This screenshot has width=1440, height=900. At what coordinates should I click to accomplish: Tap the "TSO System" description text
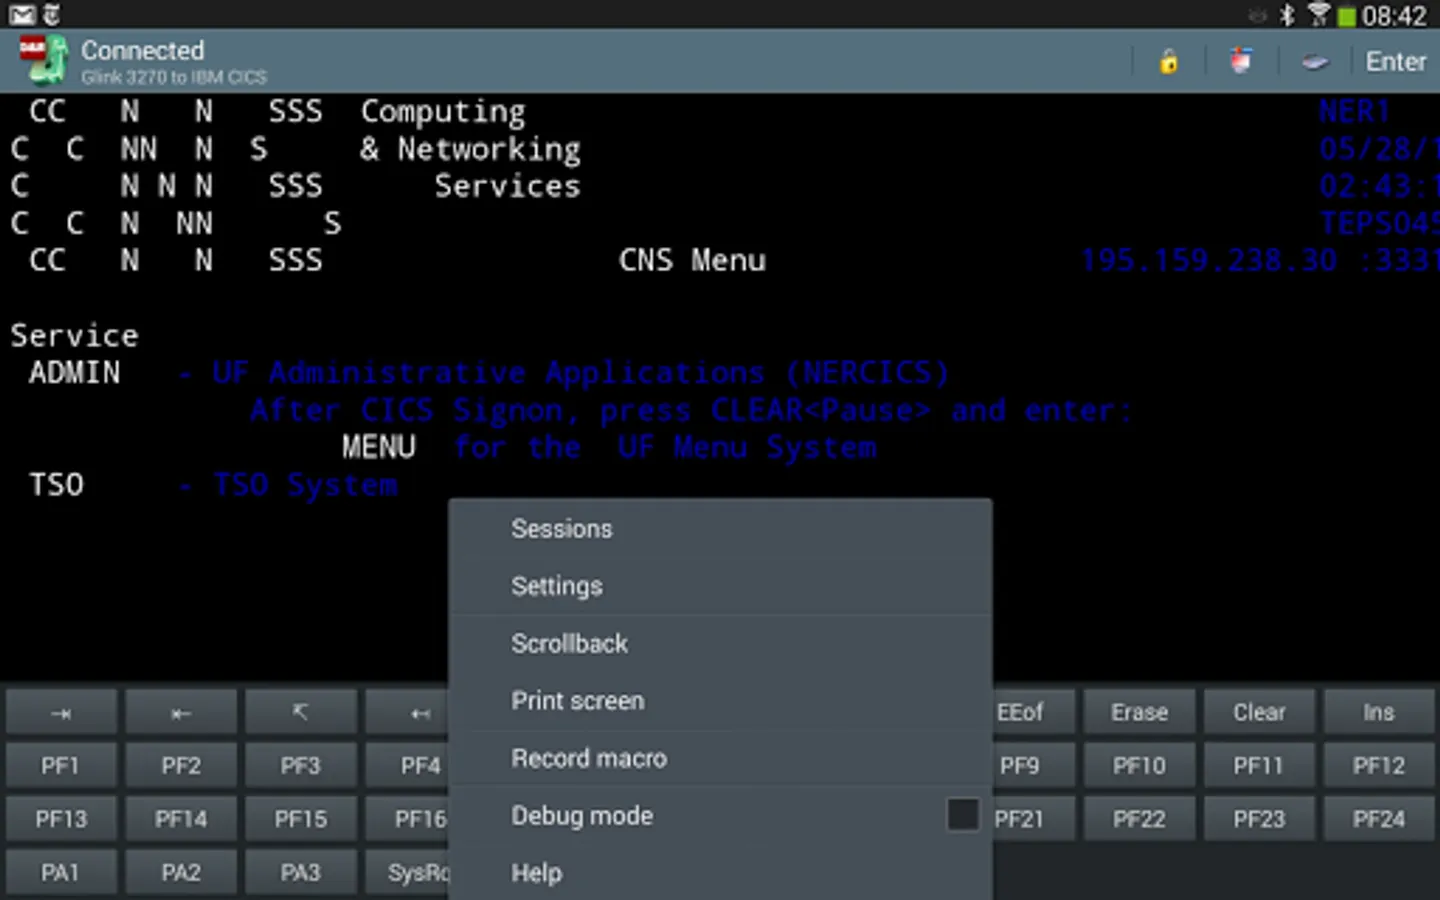(x=305, y=485)
